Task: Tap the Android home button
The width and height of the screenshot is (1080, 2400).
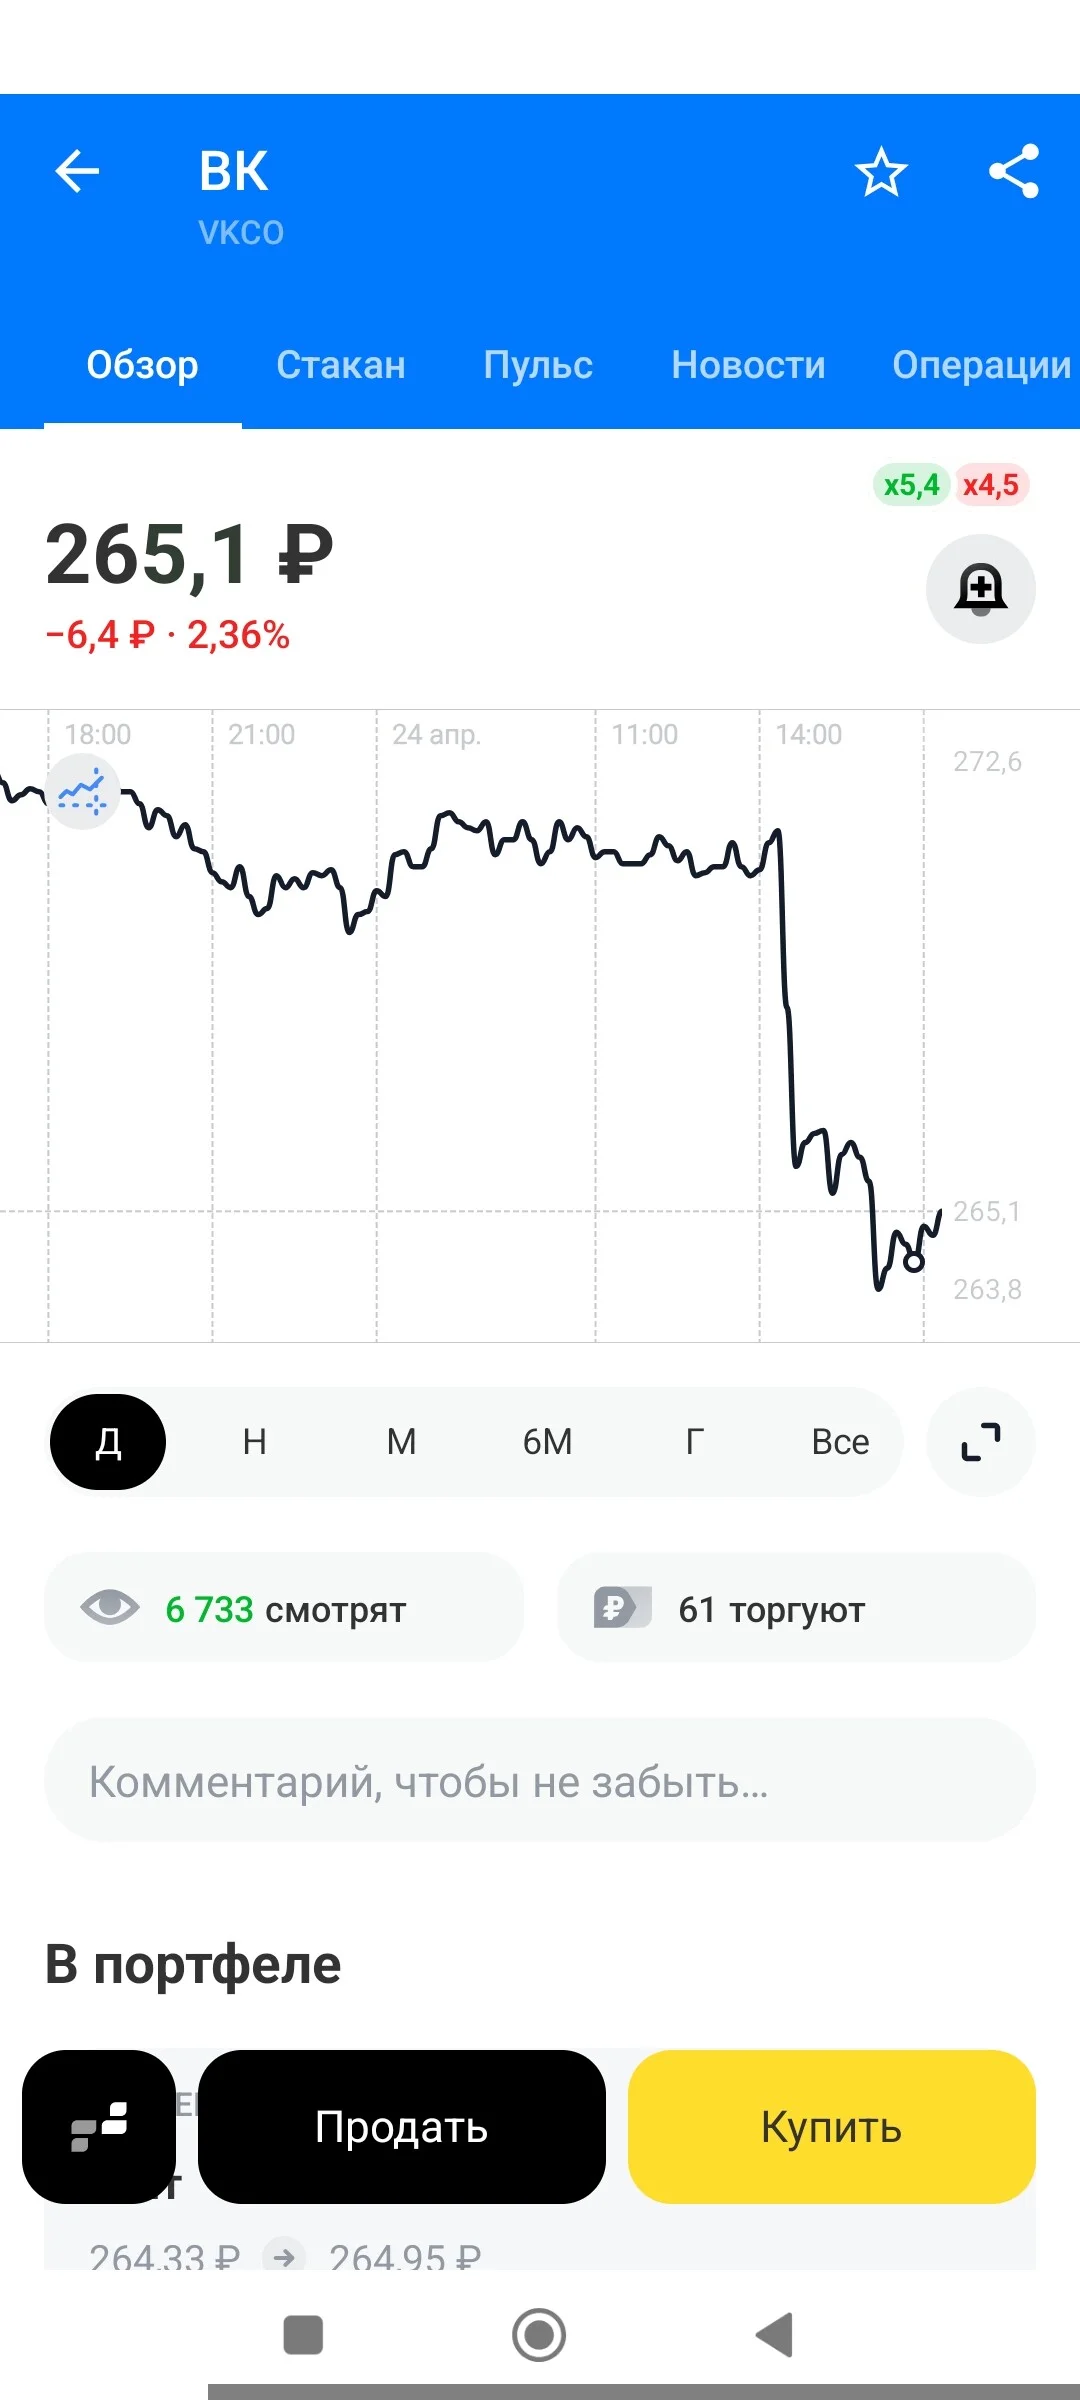Action: point(539,2335)
